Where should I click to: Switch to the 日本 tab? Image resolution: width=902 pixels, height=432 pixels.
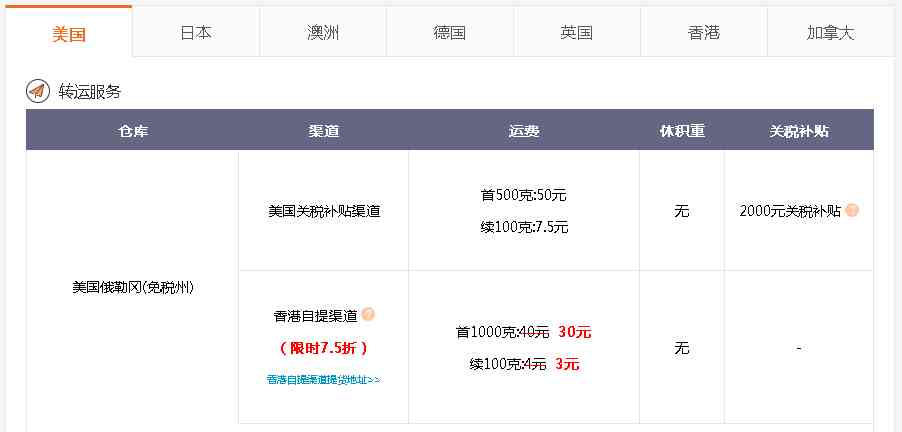[x=196, y=33]
